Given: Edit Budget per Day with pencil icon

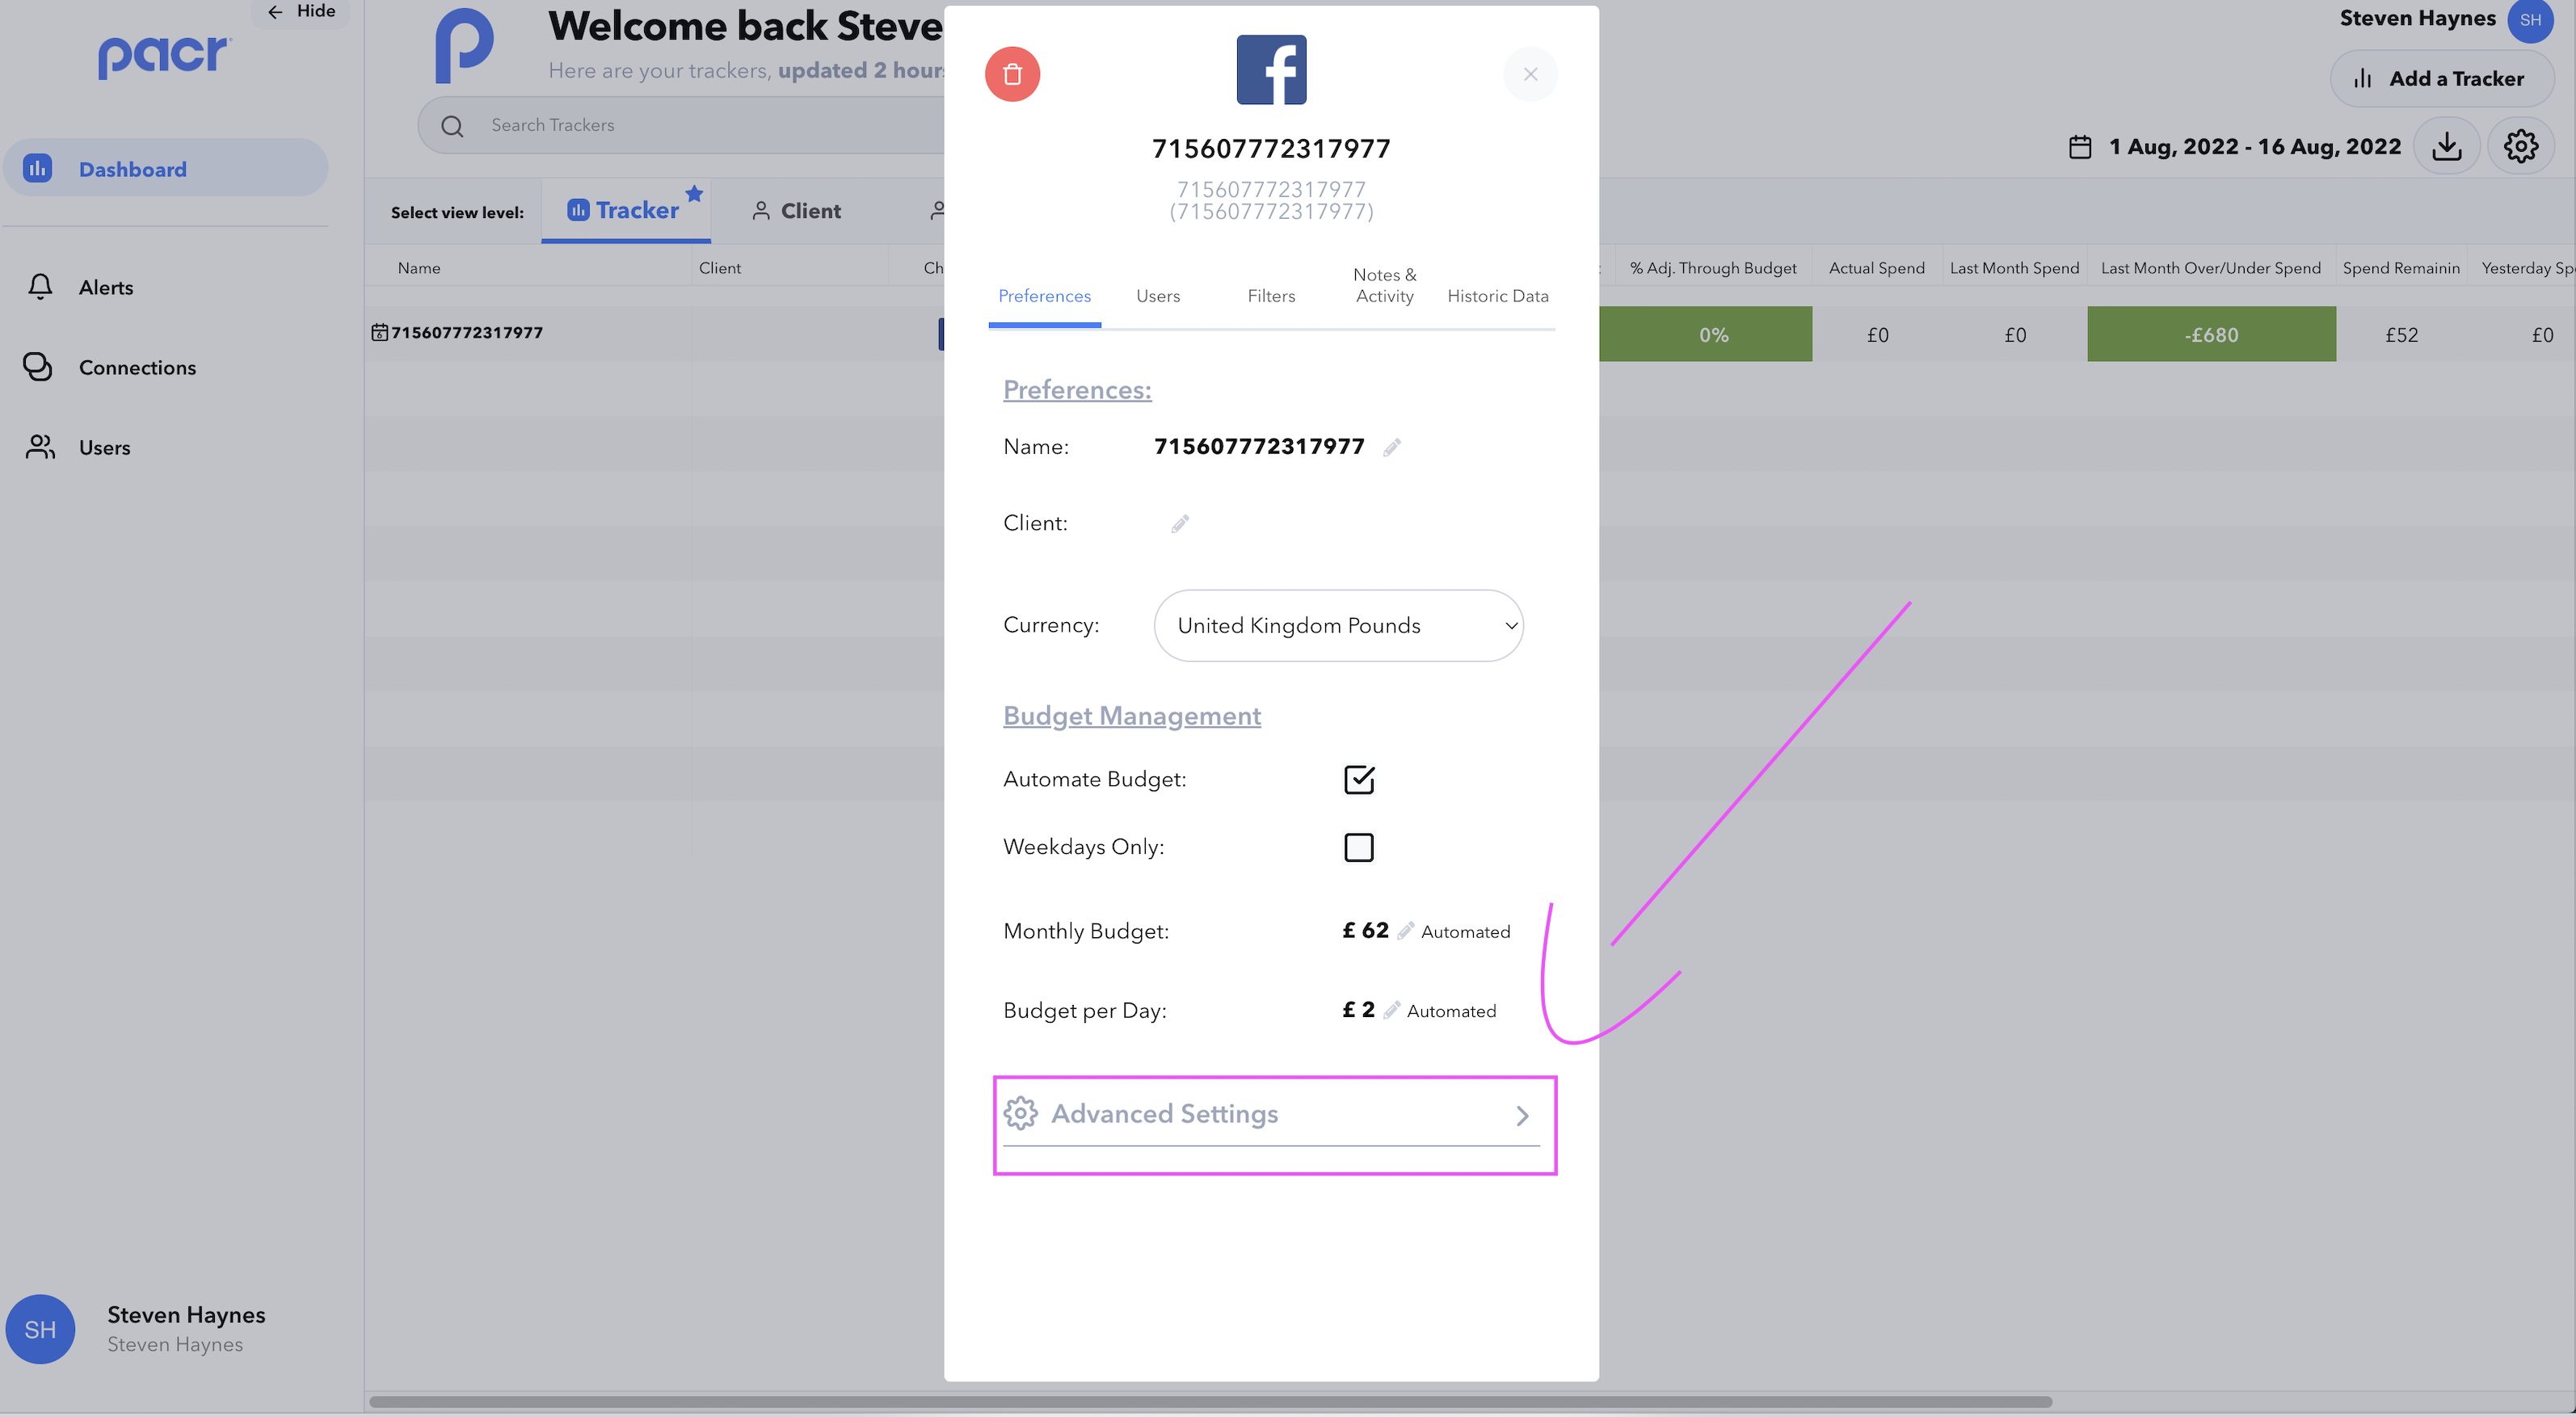Looking at the screenshot, I should (x=1391, y=1010).
